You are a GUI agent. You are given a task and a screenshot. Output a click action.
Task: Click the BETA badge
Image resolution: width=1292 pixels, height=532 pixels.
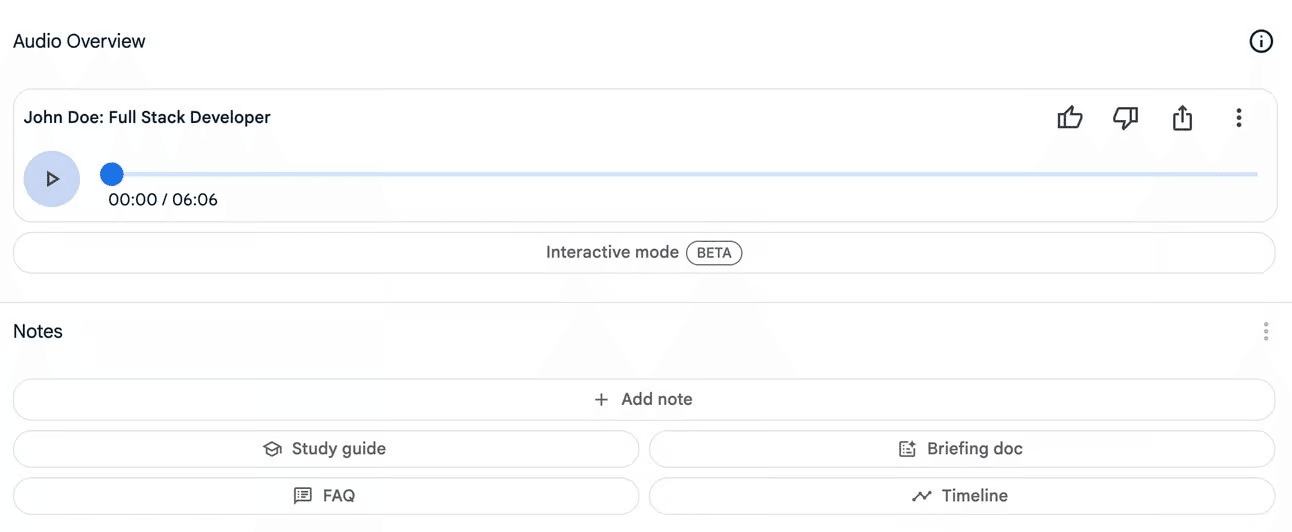(x=714, y=253)
